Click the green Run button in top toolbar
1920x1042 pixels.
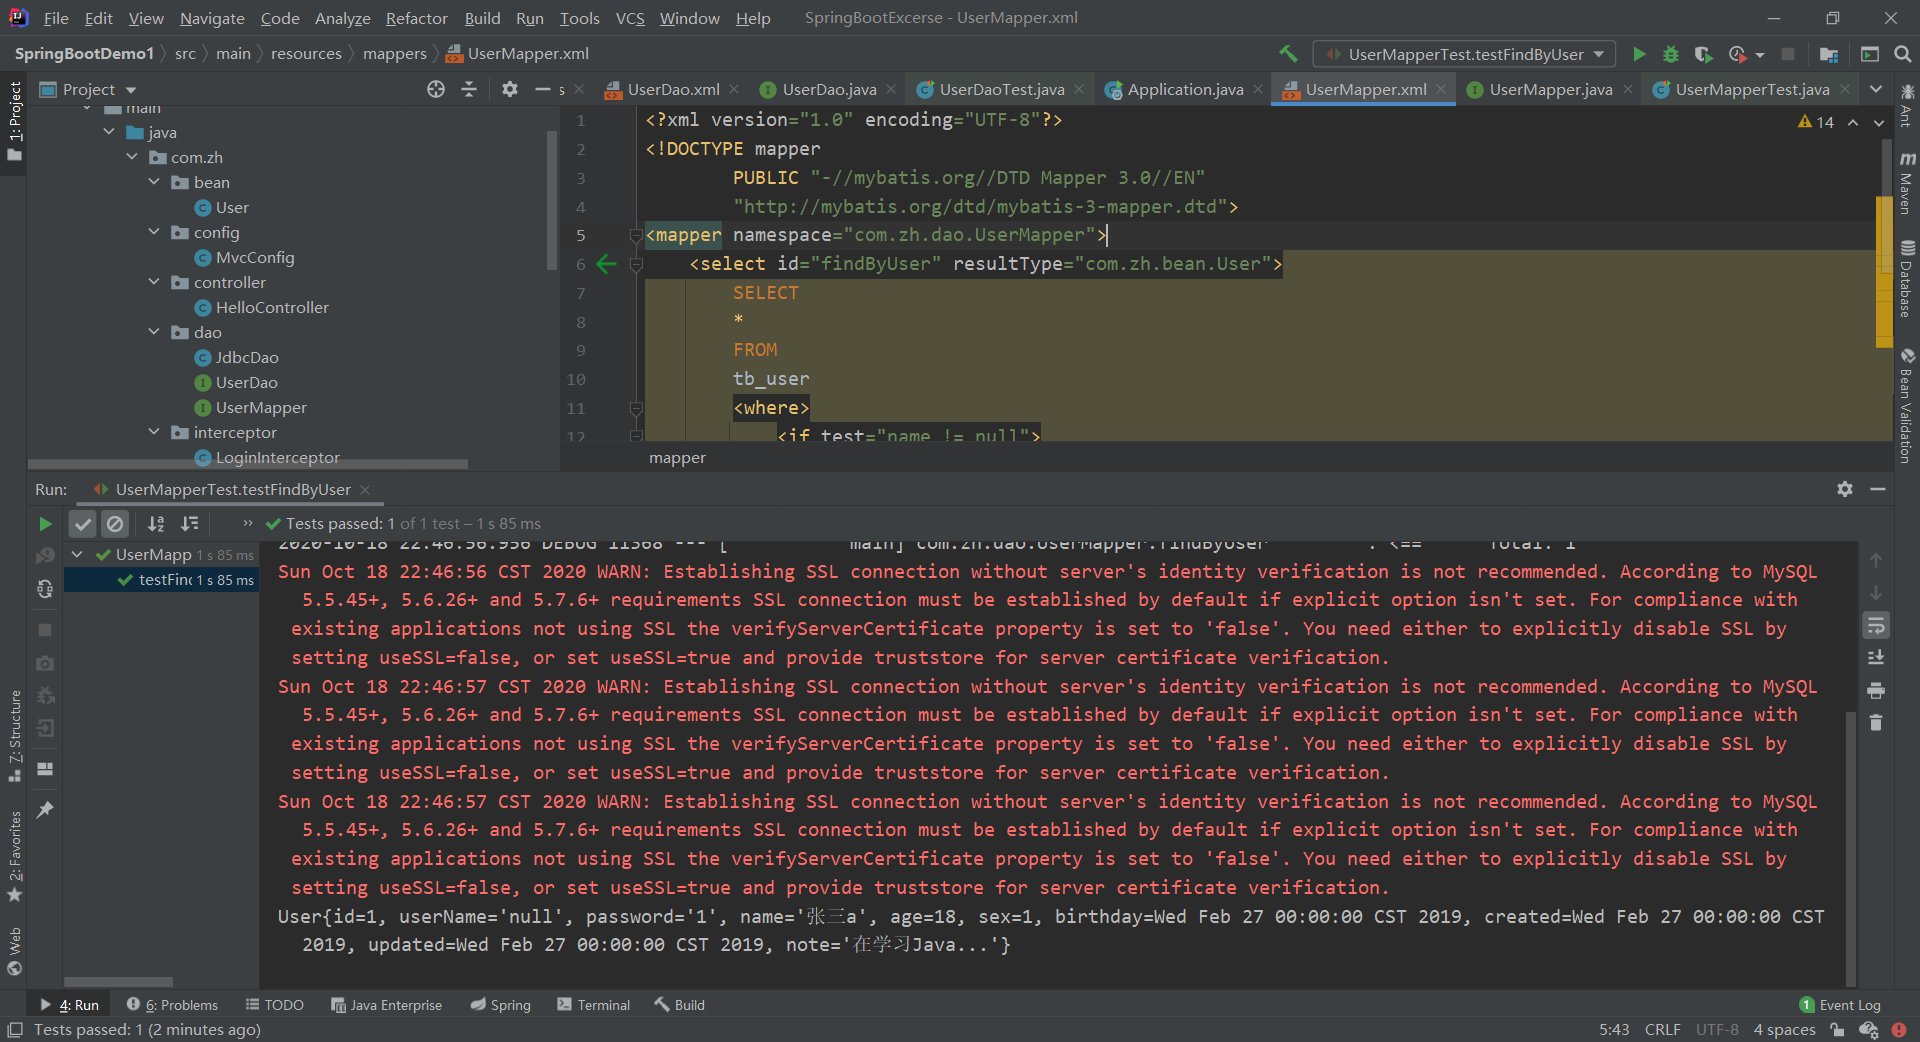pyautogui.click(x=1639, y=54)
